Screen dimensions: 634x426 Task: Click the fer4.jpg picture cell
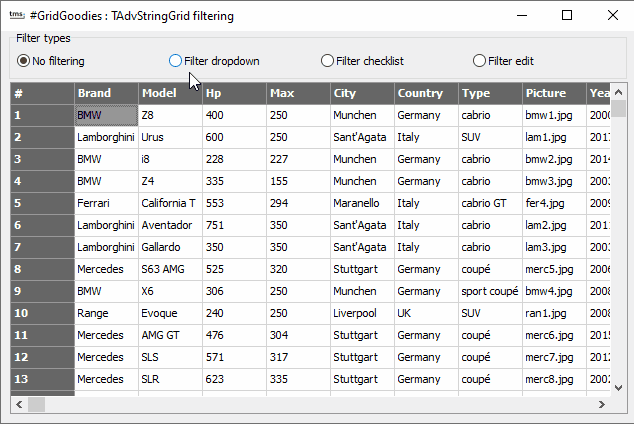click(554, 203)
